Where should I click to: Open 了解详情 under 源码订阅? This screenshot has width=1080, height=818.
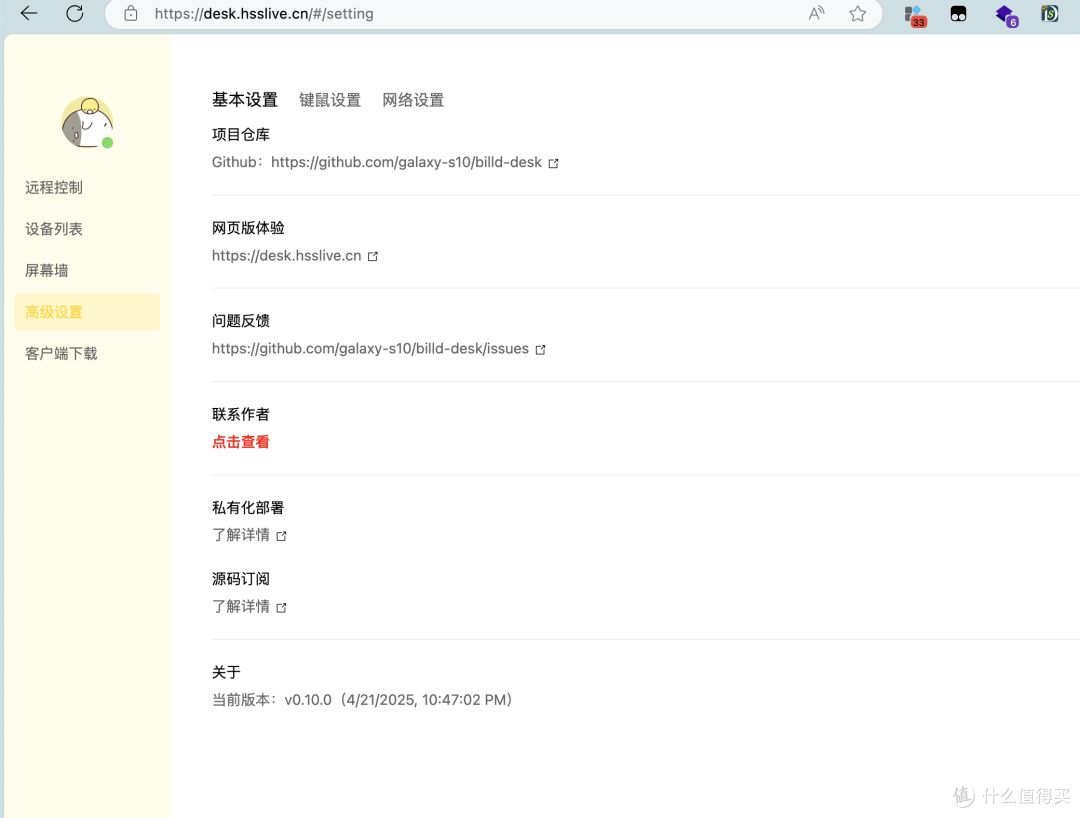(240, 607)
